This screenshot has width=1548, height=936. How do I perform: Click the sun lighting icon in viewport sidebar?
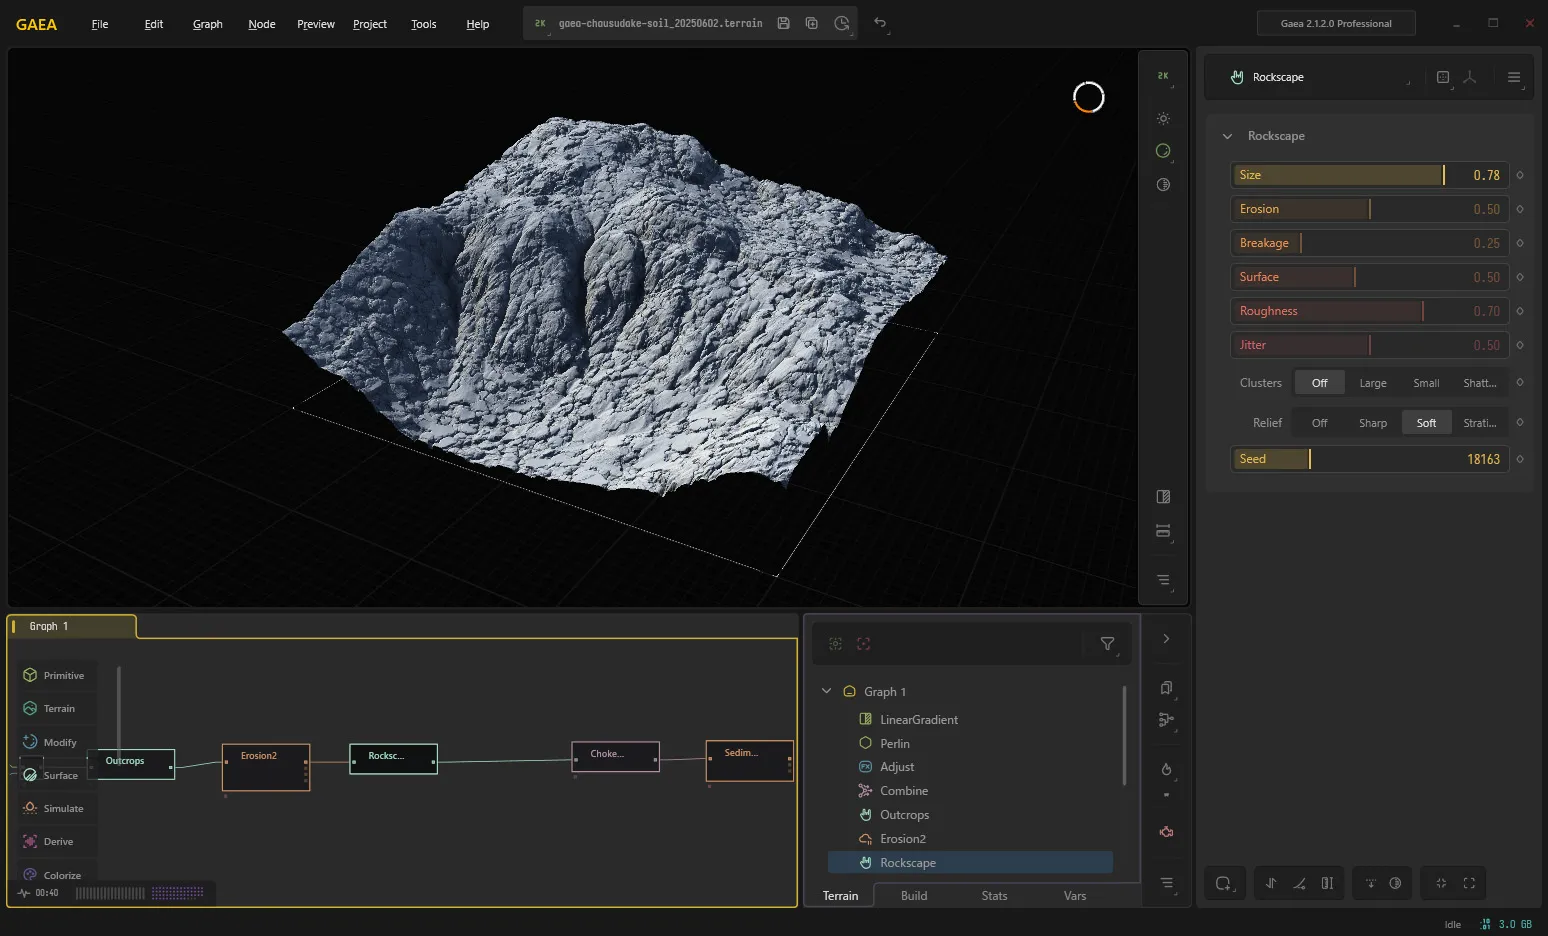point(1163,118)
